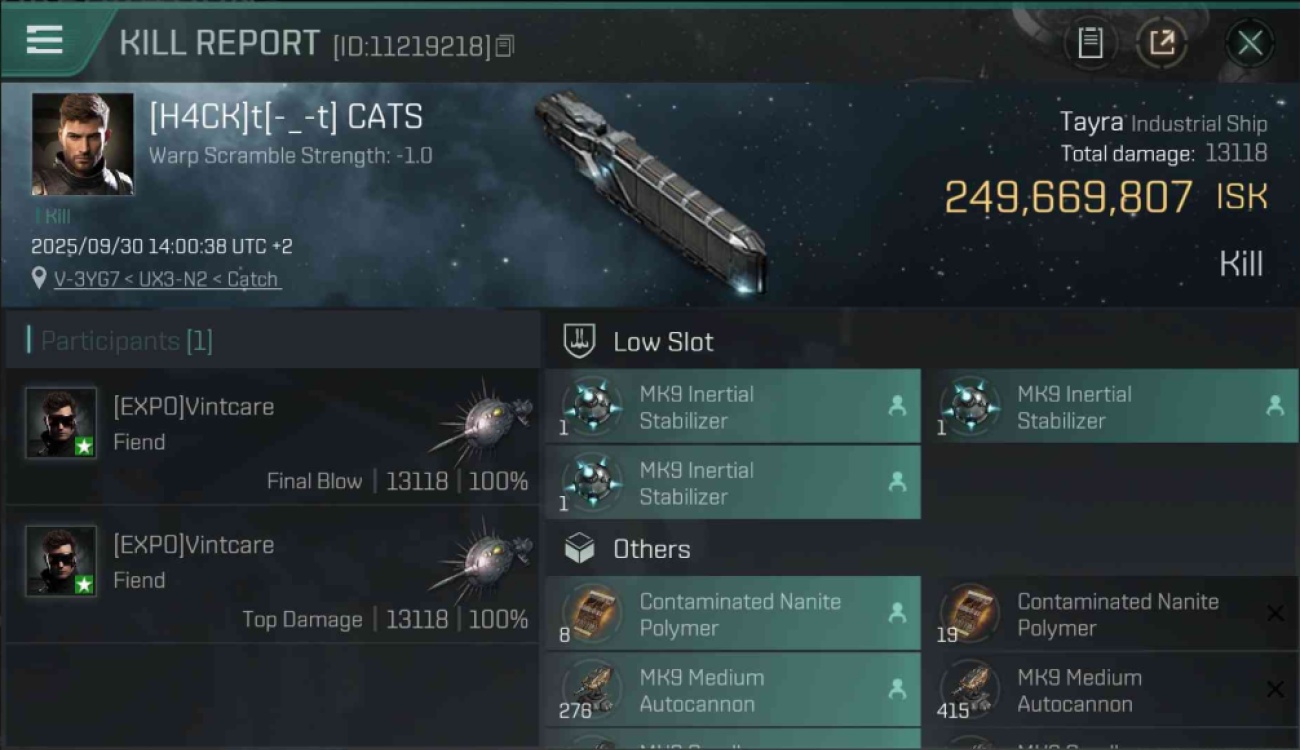Copy the kill report ID
Image resolution: width=1300 pixels, height=750 pixels.
(505, 45)
